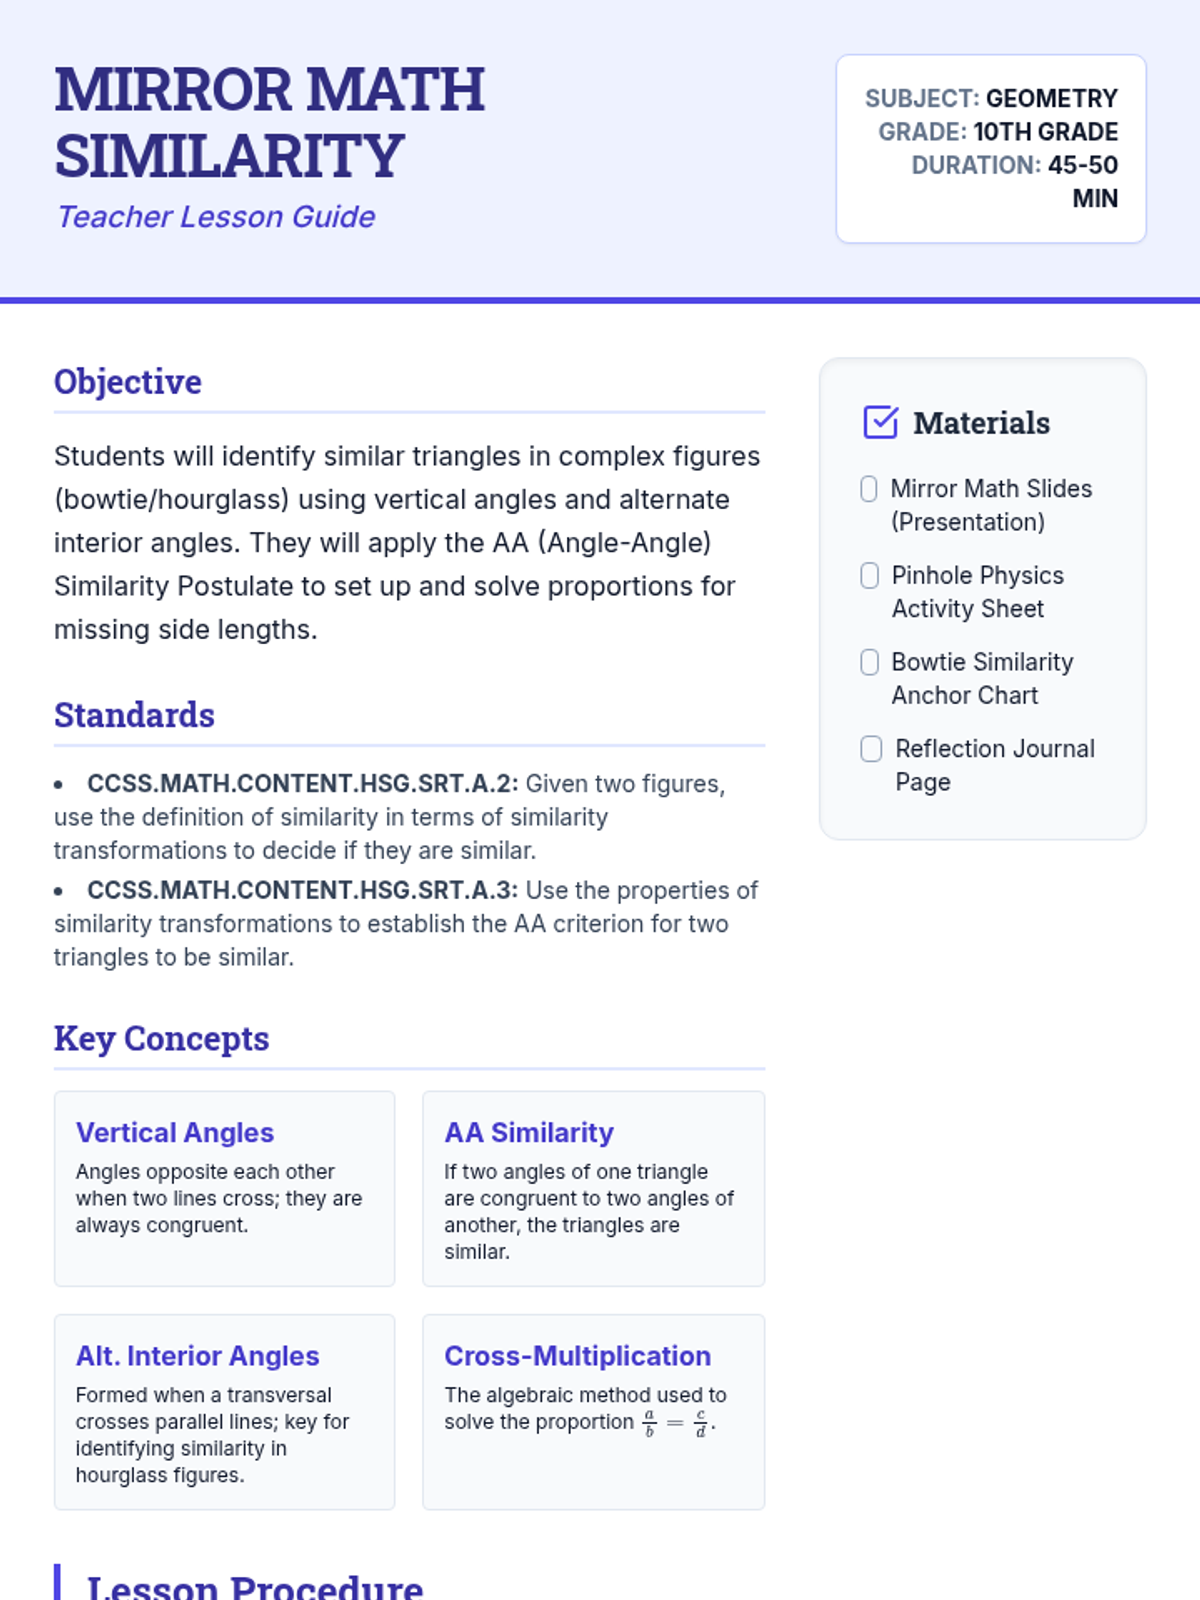
Task: Select the AA Similarity concept card
Action: tap(593, 1188)
